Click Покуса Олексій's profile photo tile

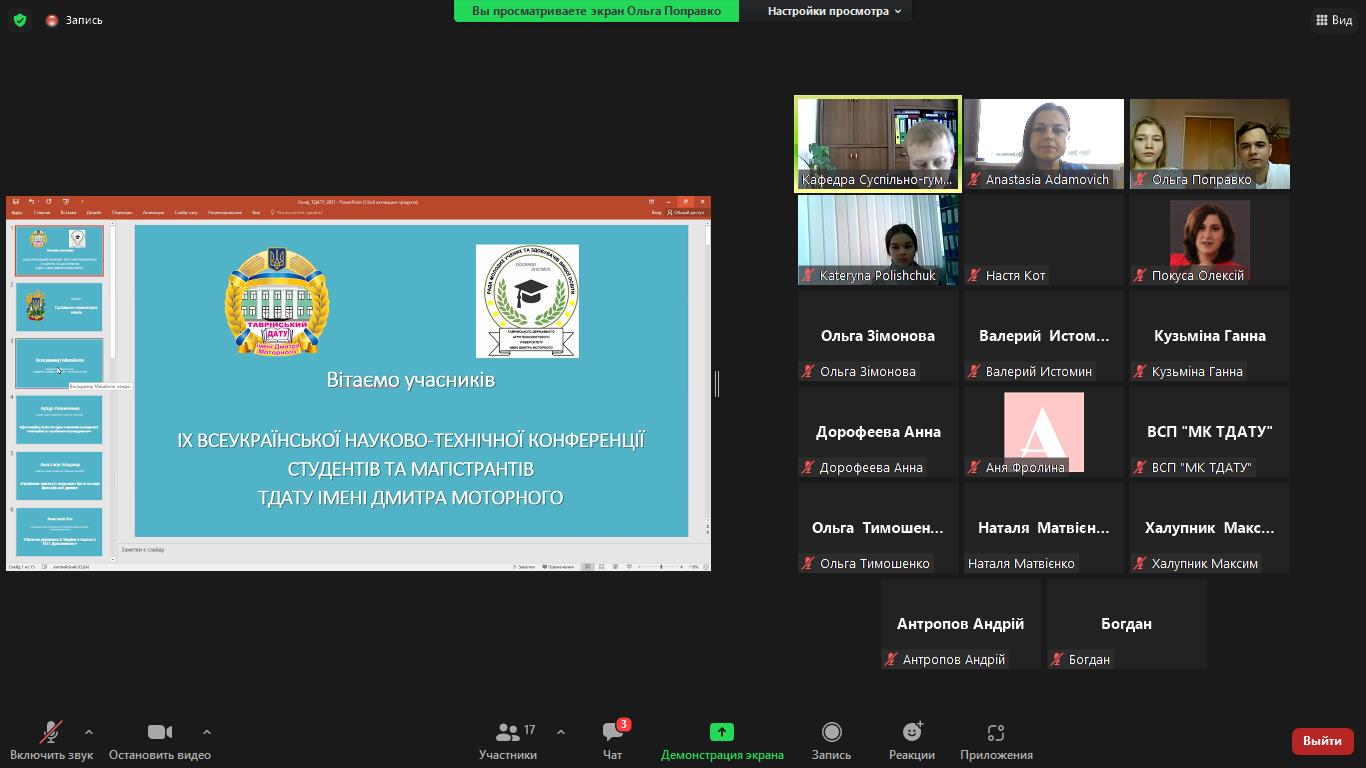[x=1210, y=240]
